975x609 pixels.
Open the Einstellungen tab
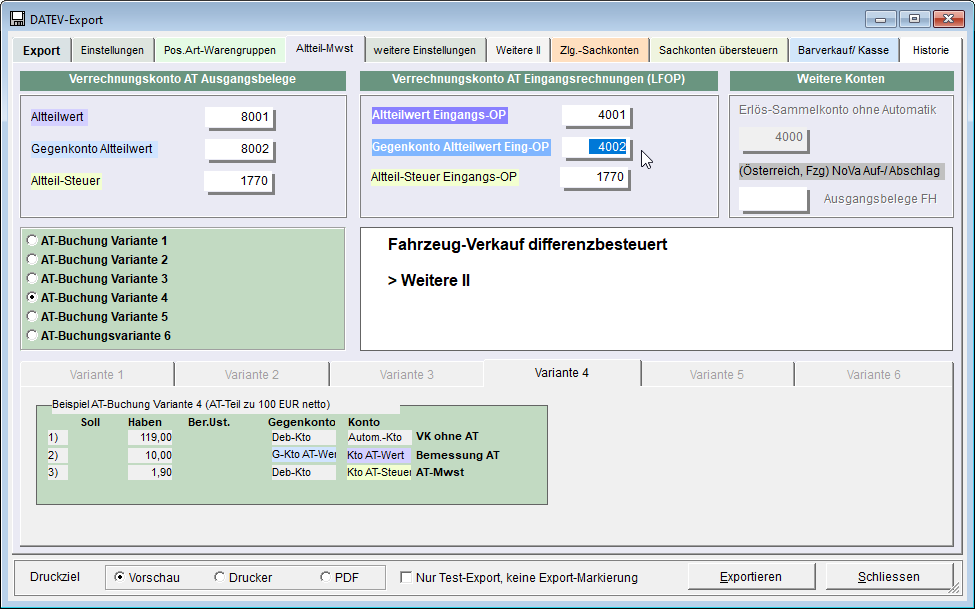pos(112,50)
